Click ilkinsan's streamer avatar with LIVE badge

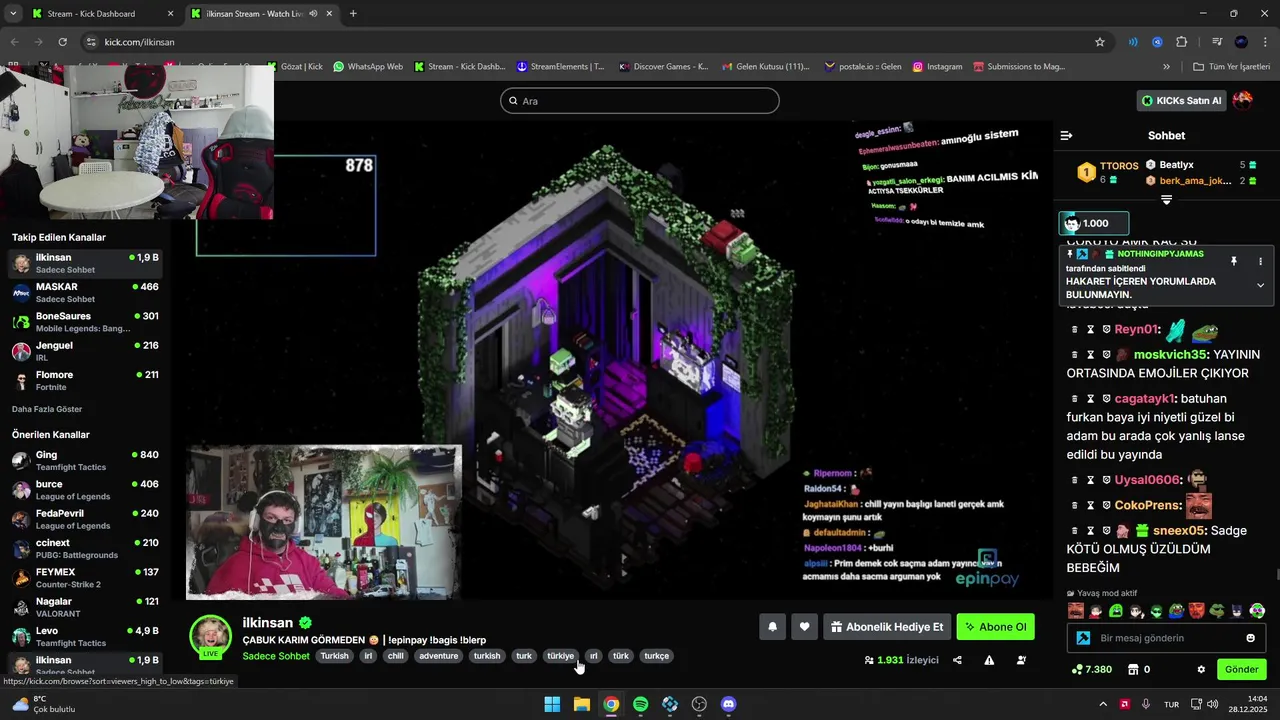click(x=210, y=637)
